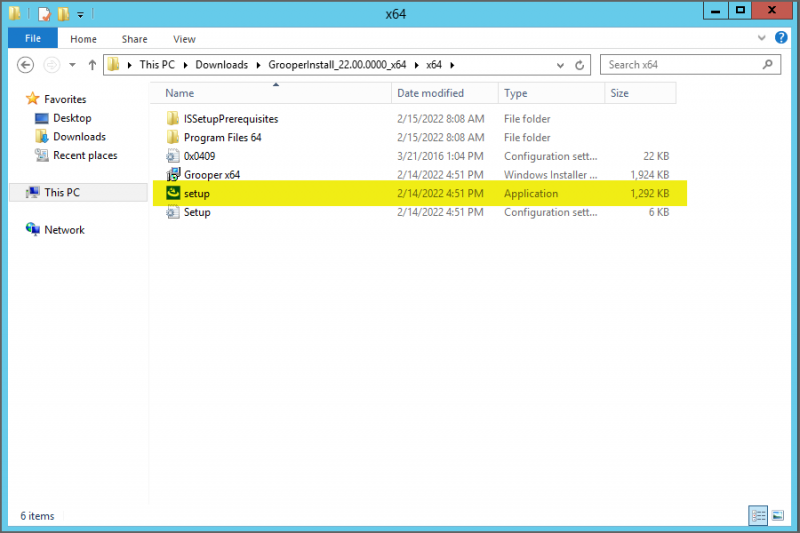Screen dimensions: 800x533
Task: Select Network in the navigation pane
Action: point(64,230)
